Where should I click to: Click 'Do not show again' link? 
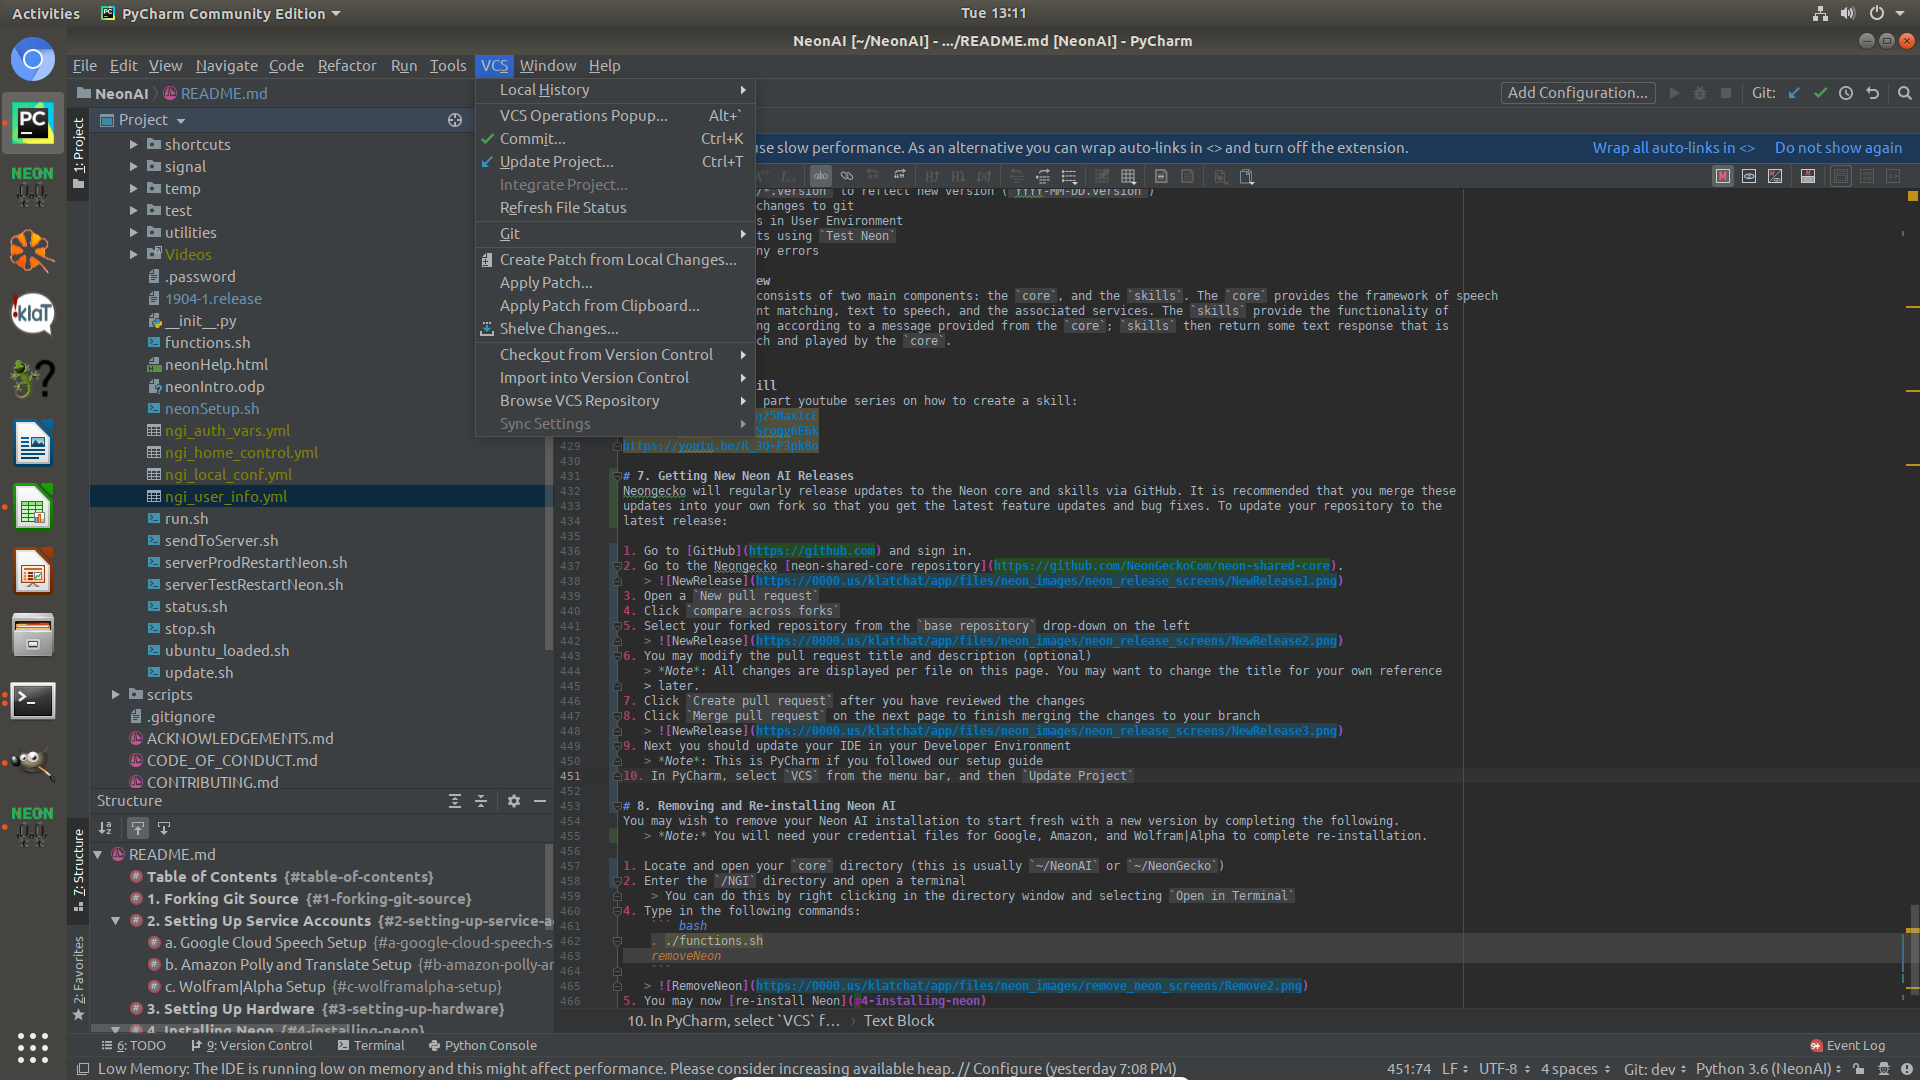click(1838, 148)
